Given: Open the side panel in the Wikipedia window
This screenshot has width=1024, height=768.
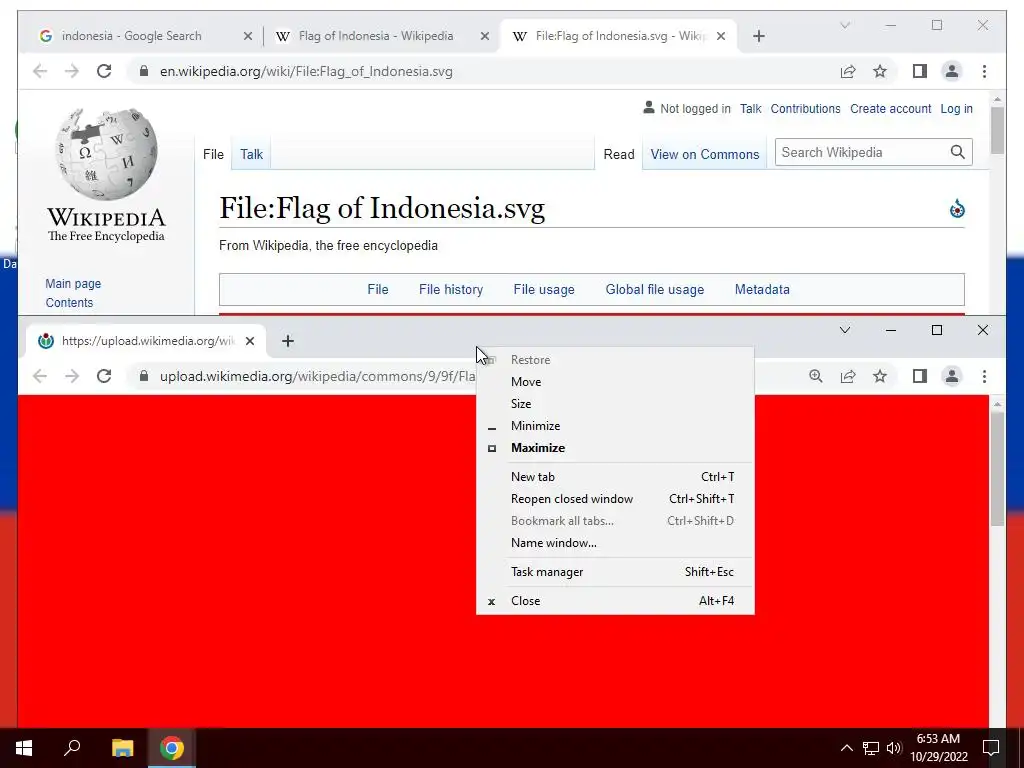Looking at the screenshot, I should [920, 71].
